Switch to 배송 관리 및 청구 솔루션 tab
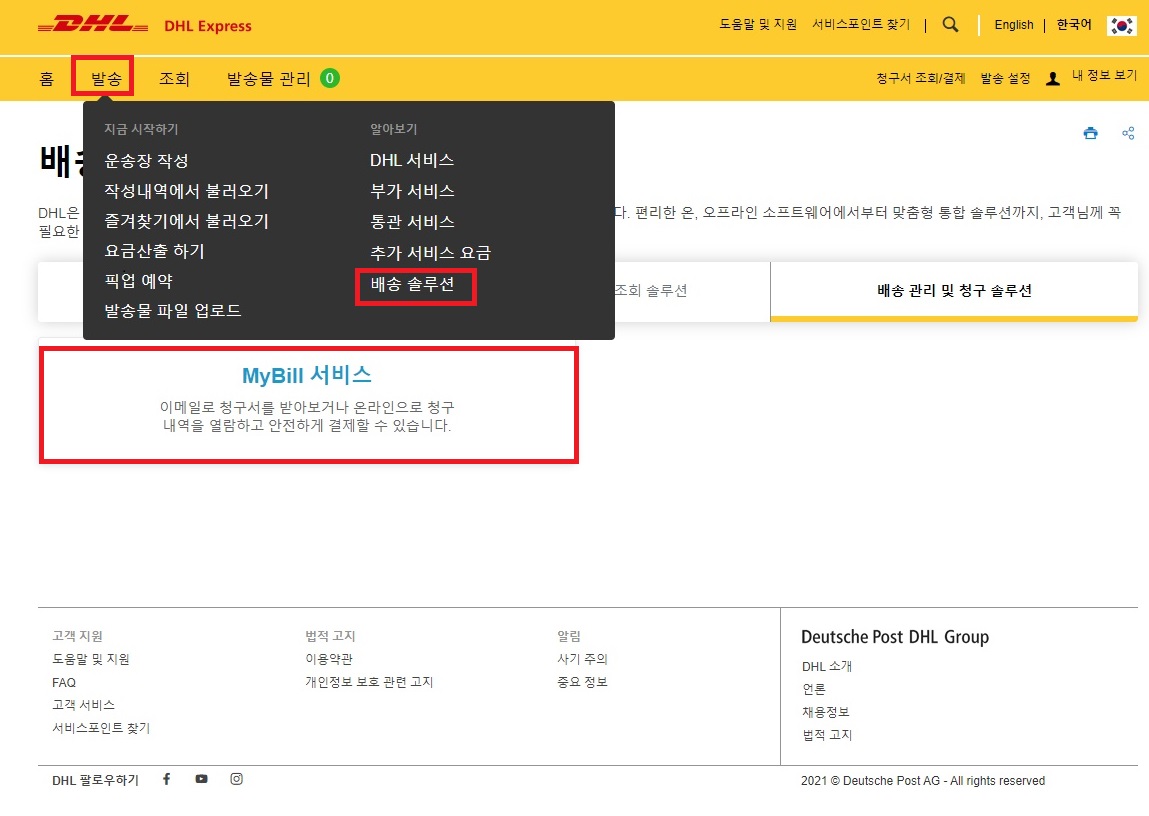The width and height of the screenshot is (1149, 816). [x=954, y=291]
